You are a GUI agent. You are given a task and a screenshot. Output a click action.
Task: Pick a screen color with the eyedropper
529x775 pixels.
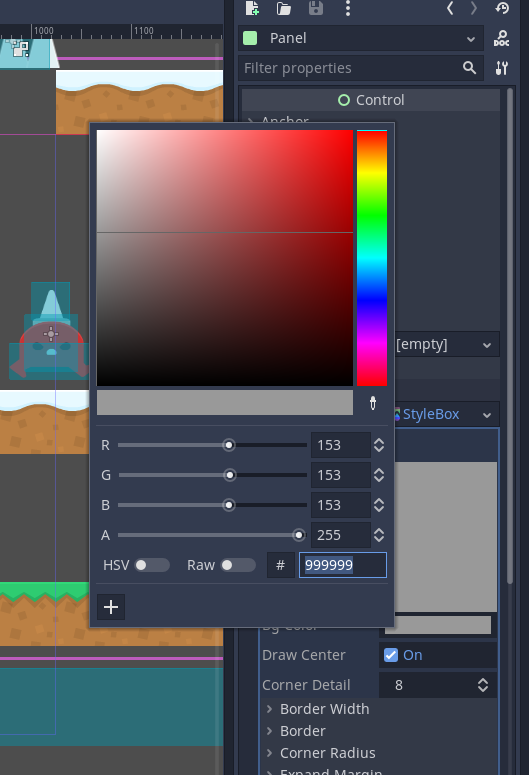[x=373, y=403]
